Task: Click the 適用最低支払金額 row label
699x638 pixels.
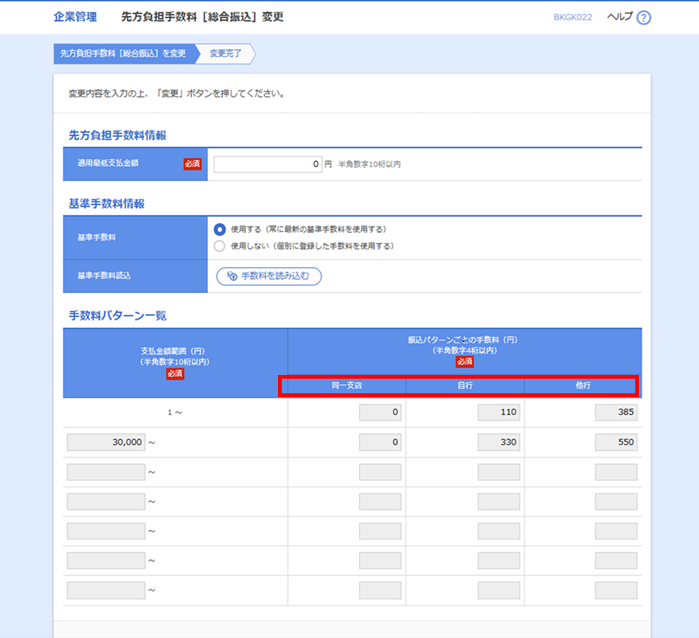Action: coord(108,163)
